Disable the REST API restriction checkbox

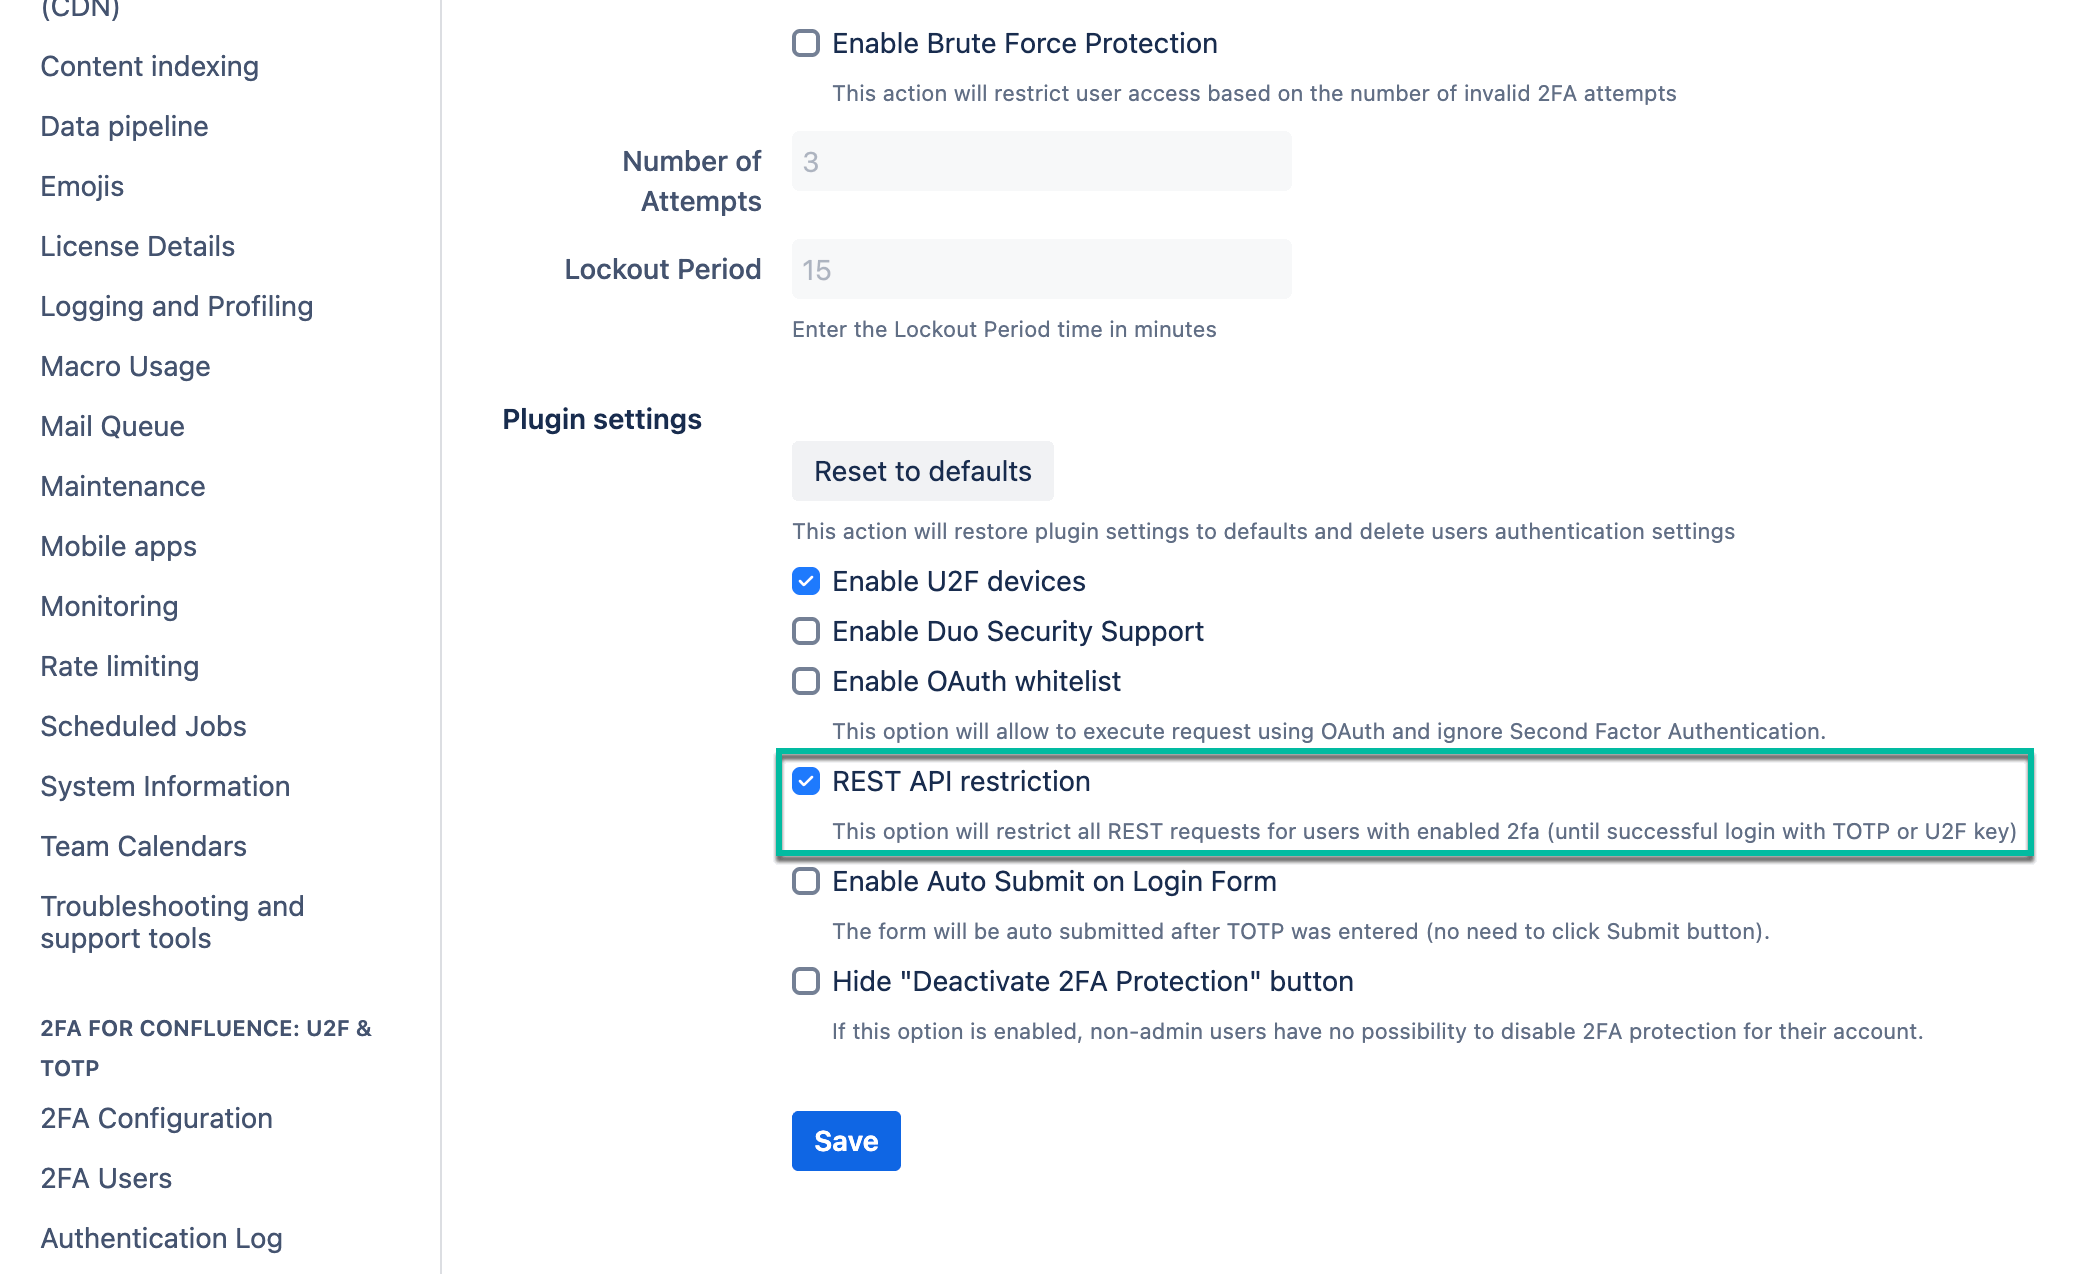(x=806, y=781)
